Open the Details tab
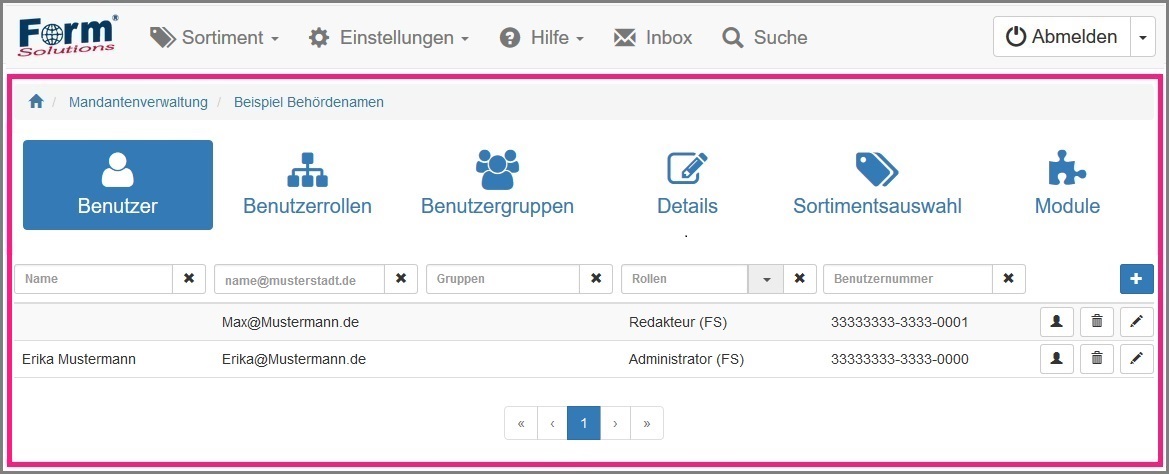The height and width of the screenshot is (474, 1169). coord(687,185)
